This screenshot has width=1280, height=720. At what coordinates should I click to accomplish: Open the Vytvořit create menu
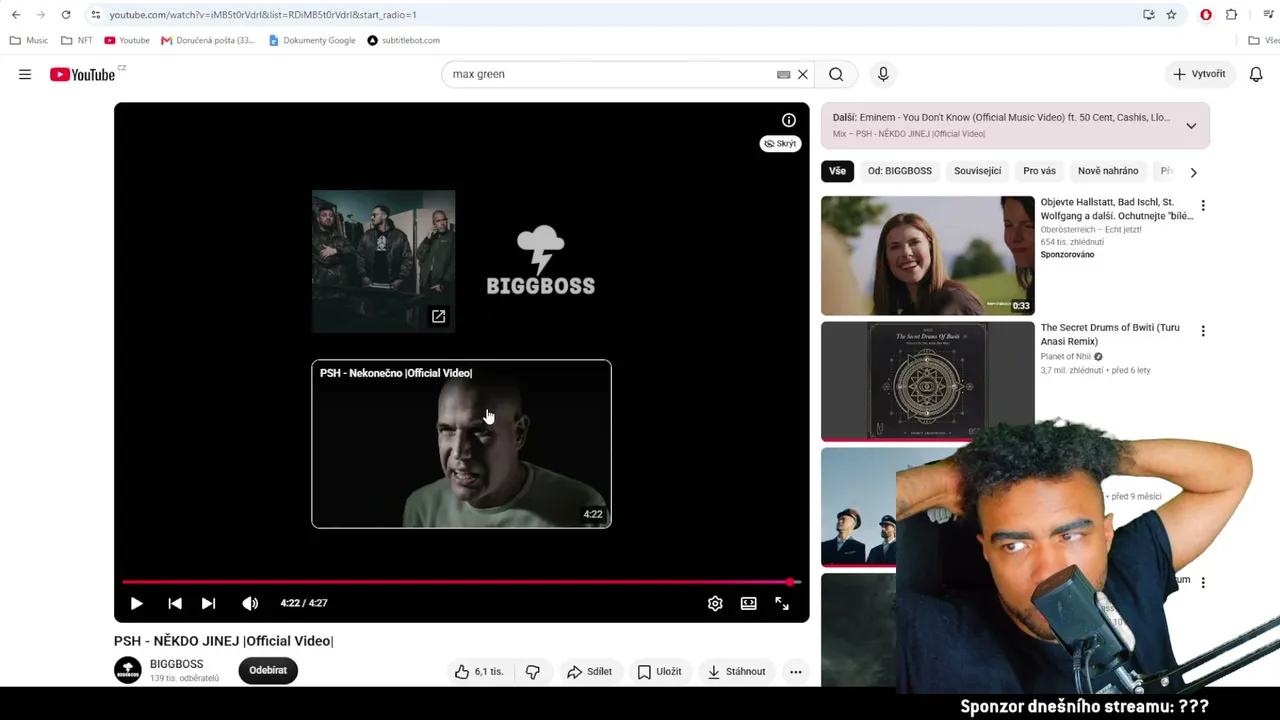point(1199,74)
